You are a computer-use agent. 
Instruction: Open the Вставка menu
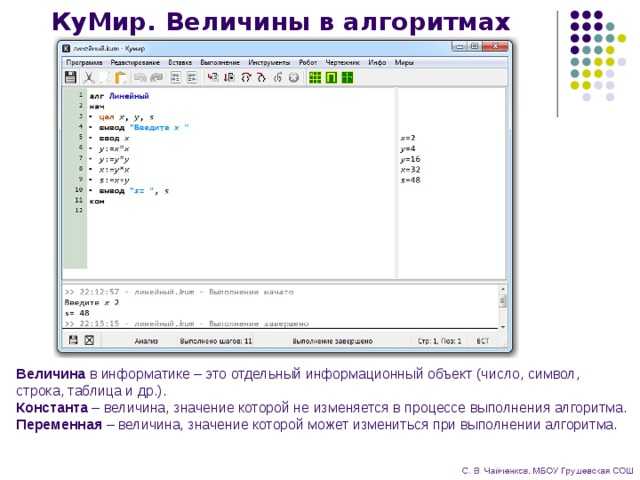[x=180, y=62]
